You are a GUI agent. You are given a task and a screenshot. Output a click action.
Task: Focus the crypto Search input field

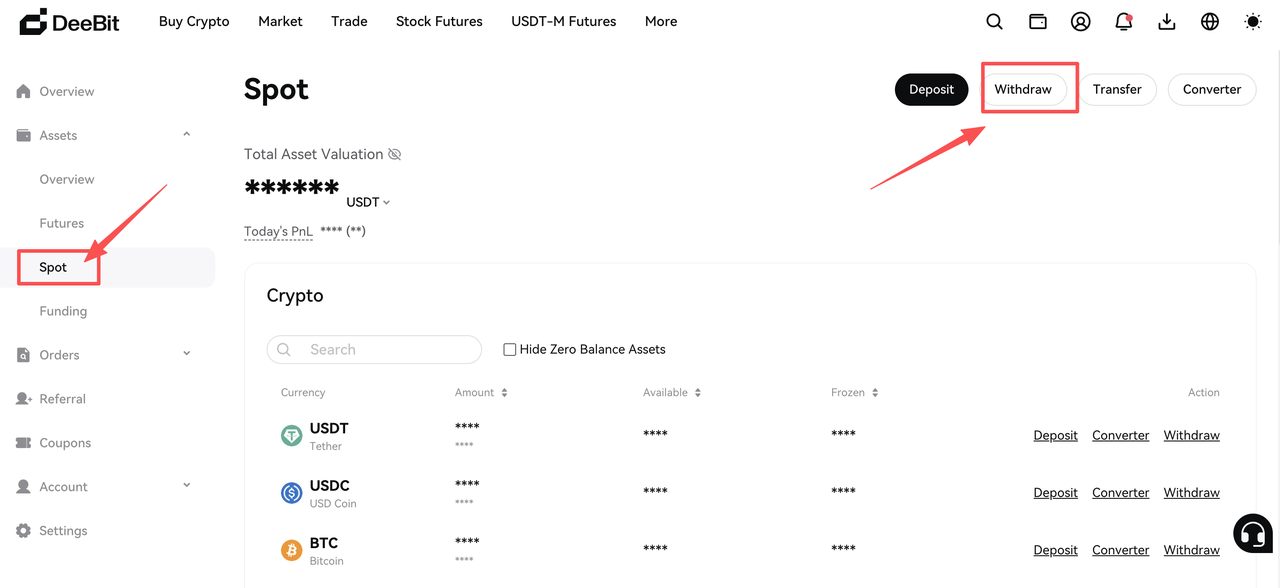(x=374, y=349)
